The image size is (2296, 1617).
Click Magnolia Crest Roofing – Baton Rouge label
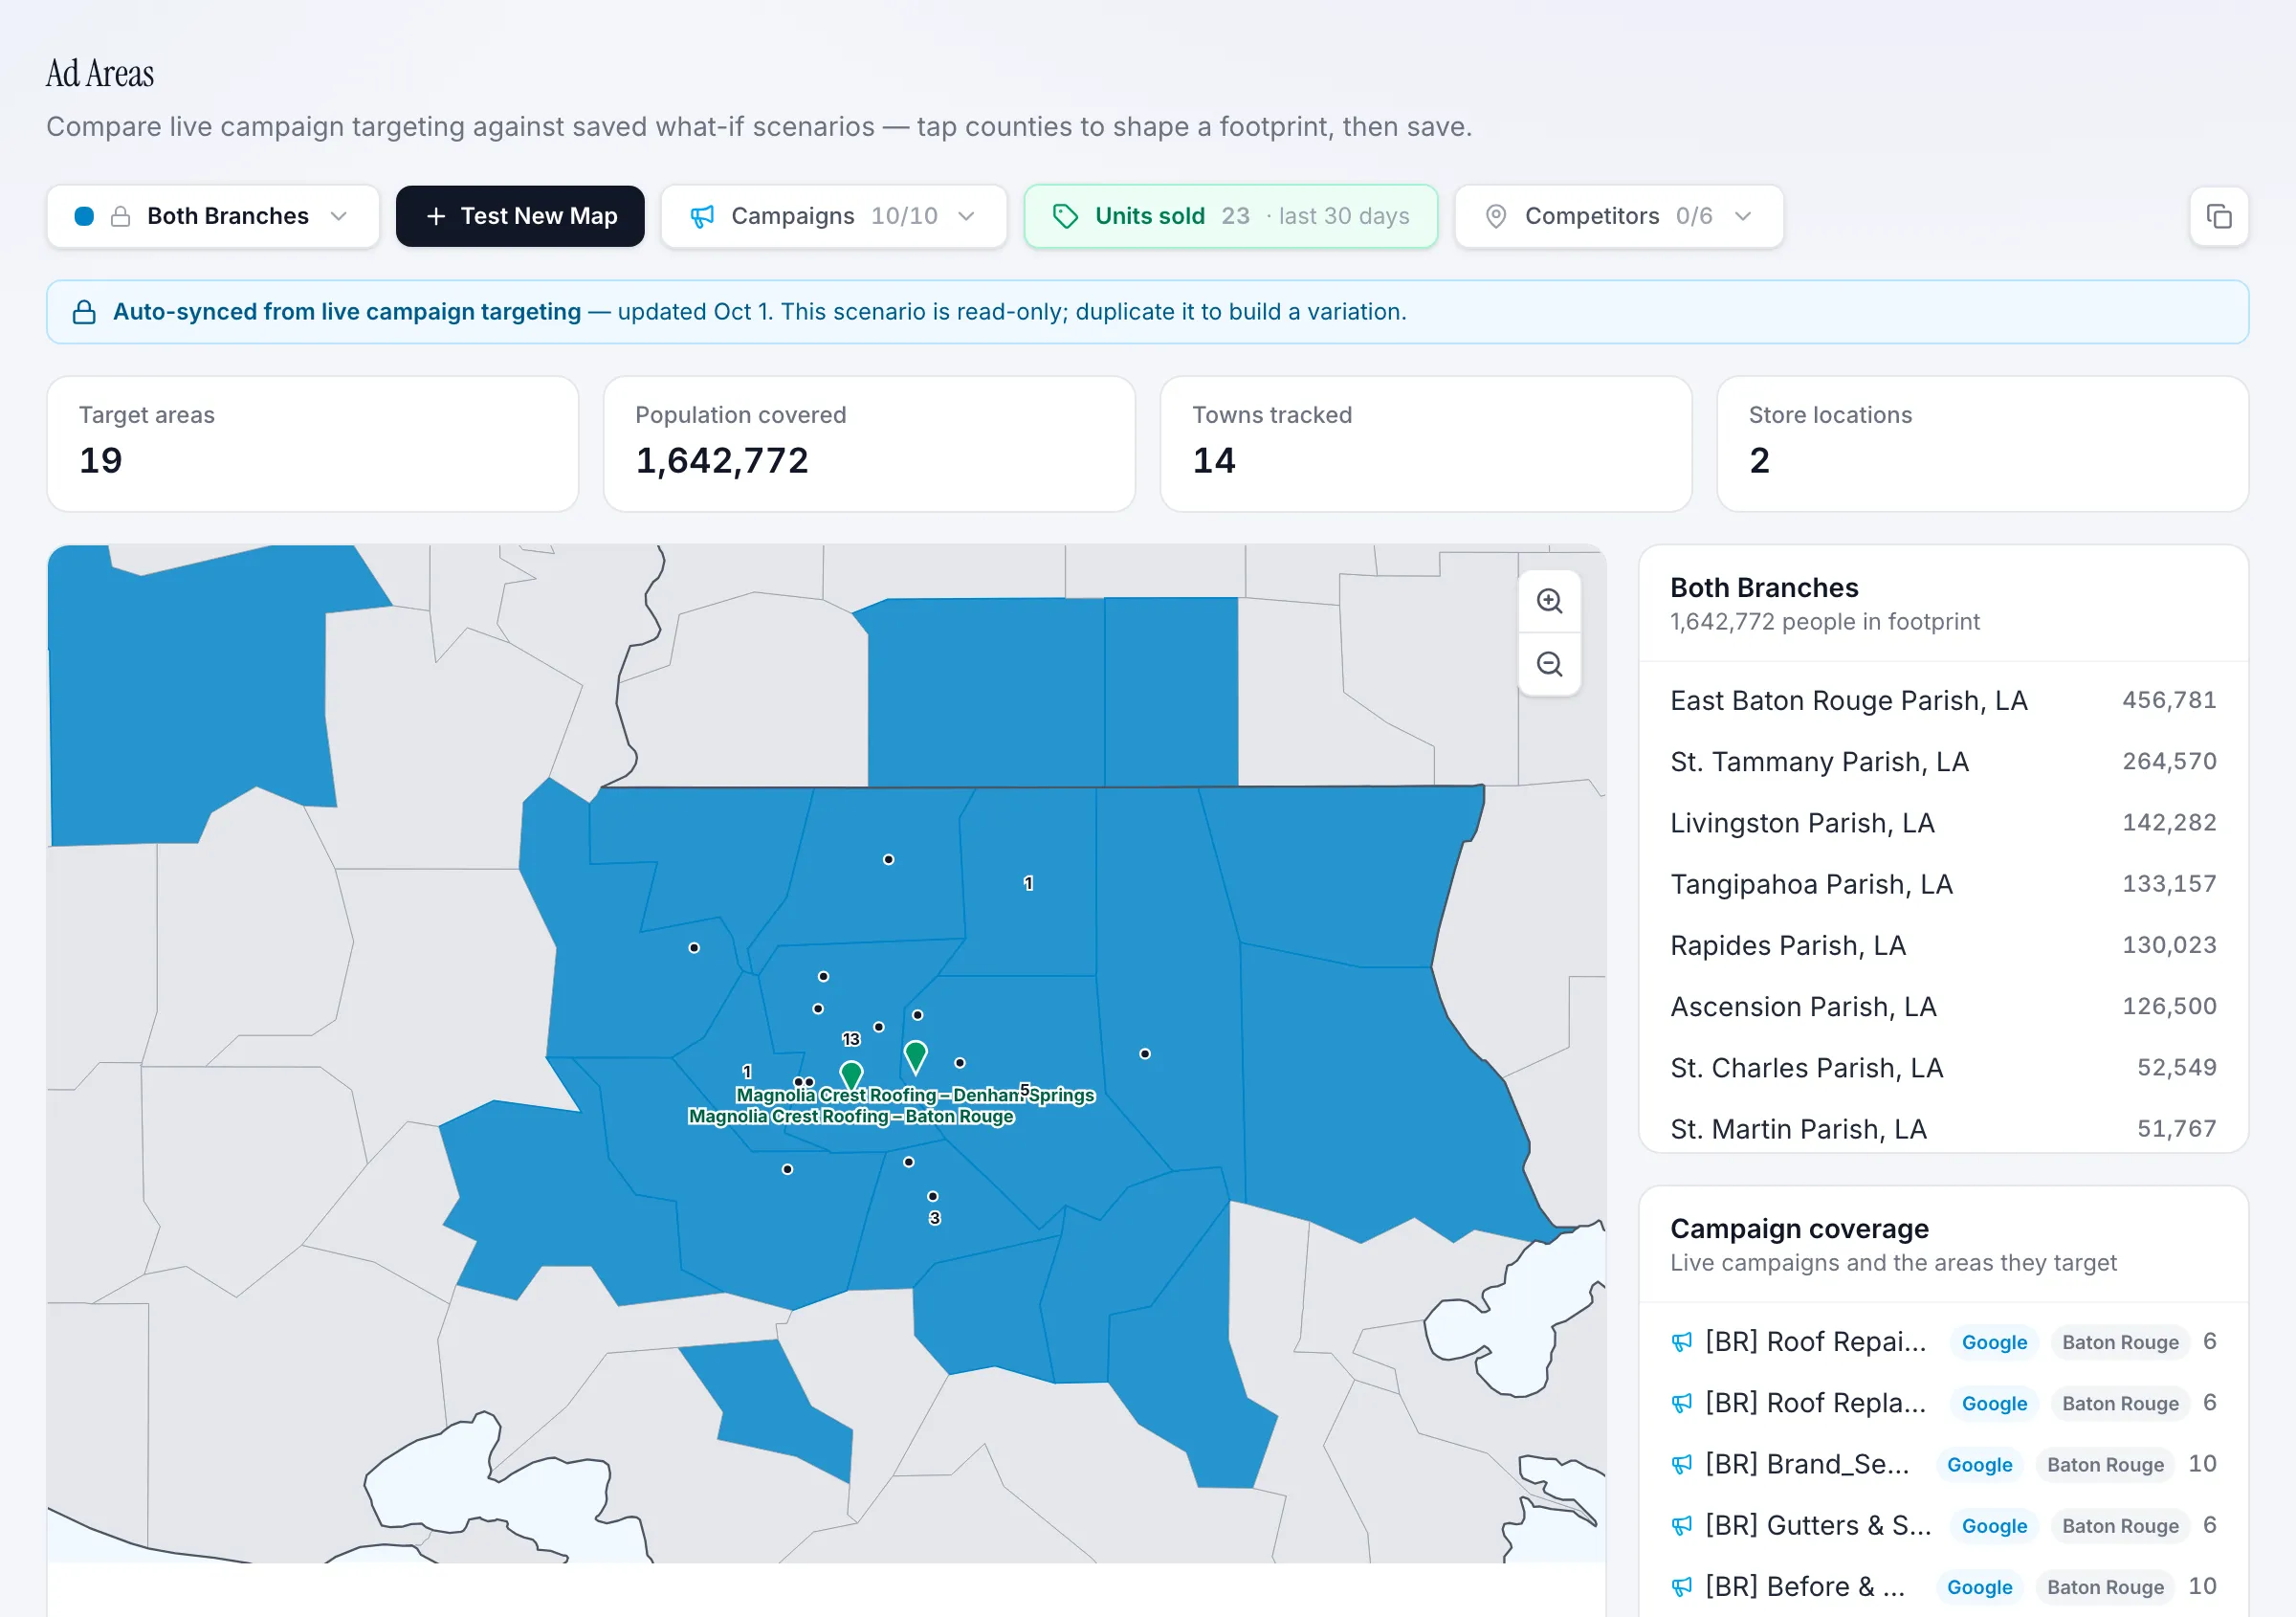(x=851, y=1116)
